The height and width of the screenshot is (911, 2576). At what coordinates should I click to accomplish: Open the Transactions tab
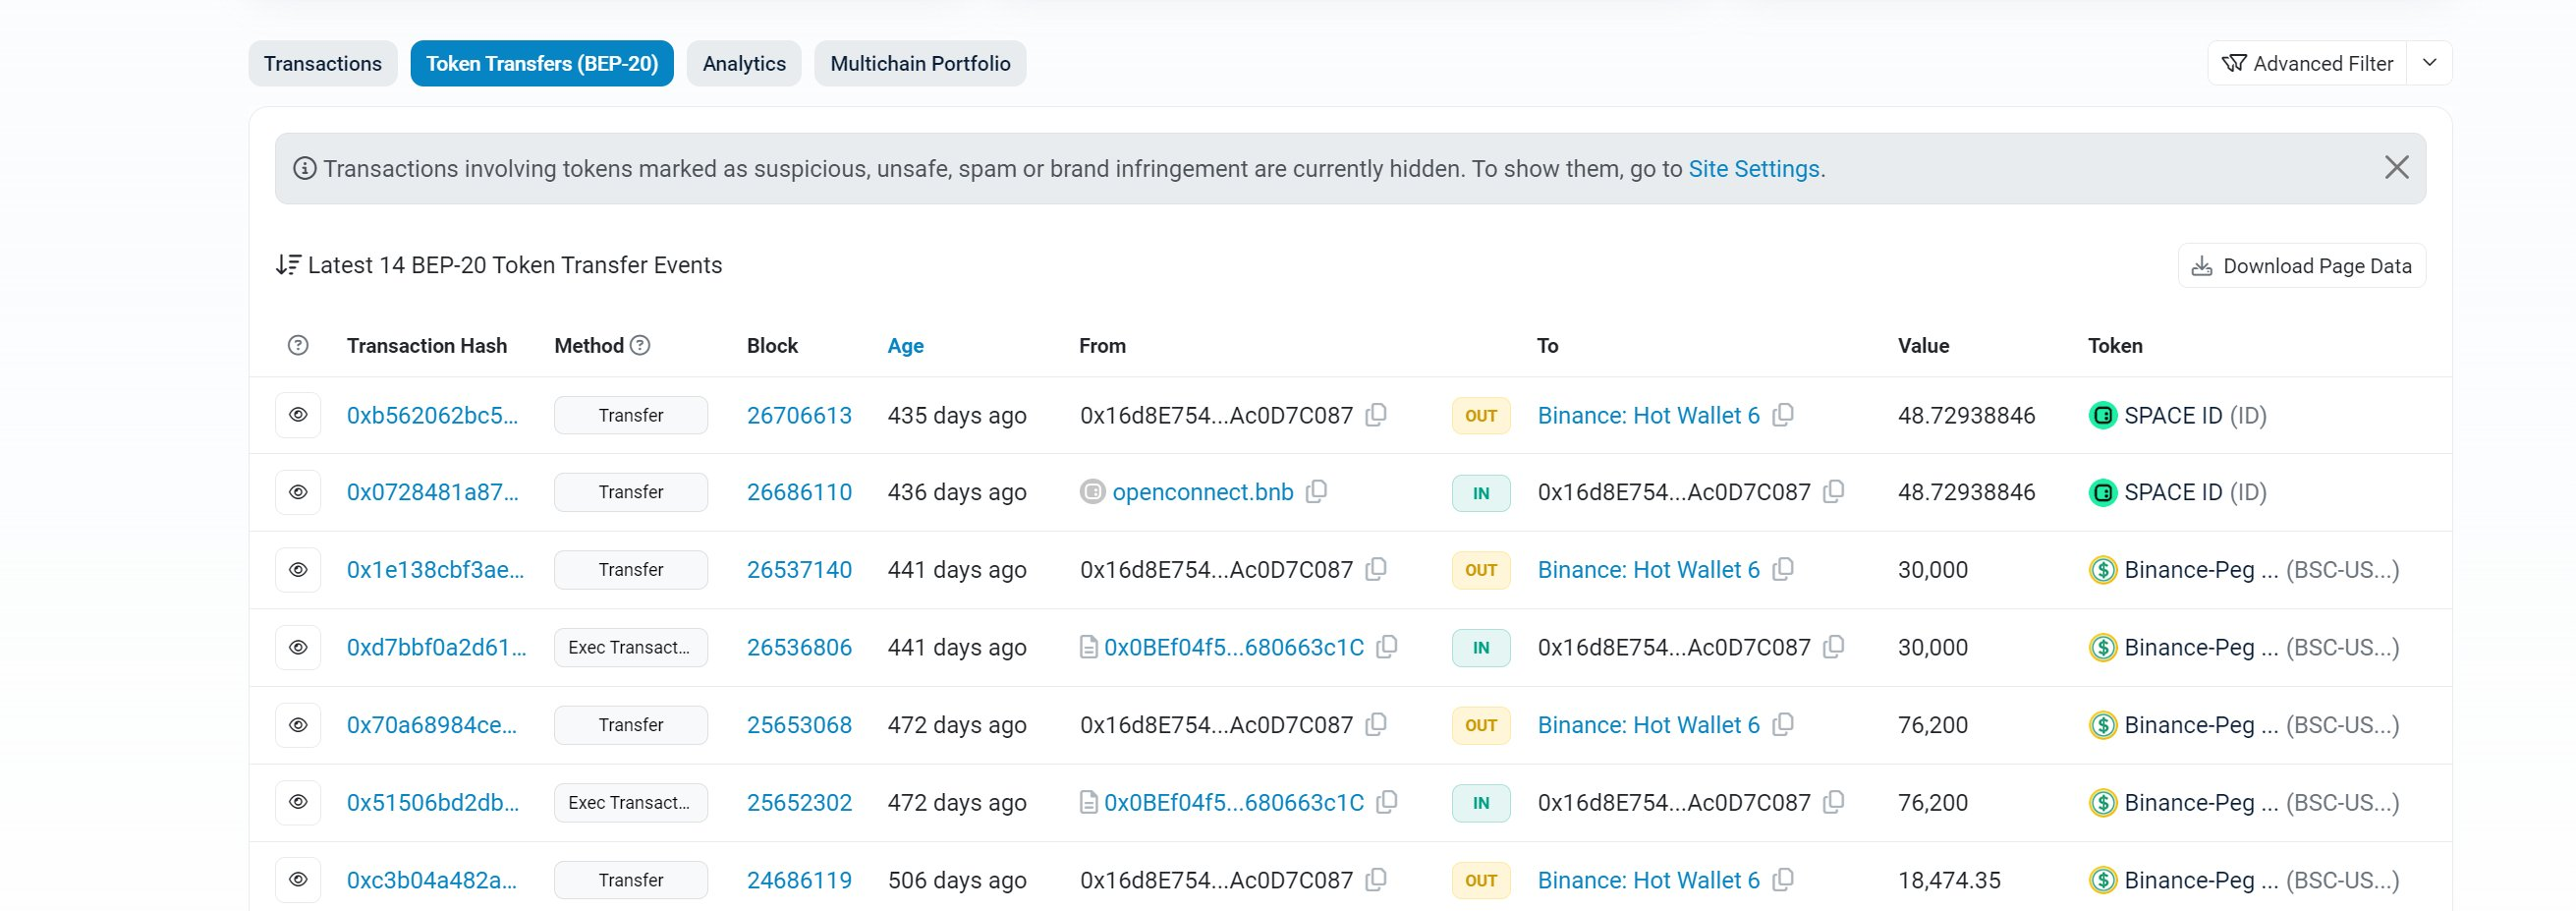(x=322, y=63)
